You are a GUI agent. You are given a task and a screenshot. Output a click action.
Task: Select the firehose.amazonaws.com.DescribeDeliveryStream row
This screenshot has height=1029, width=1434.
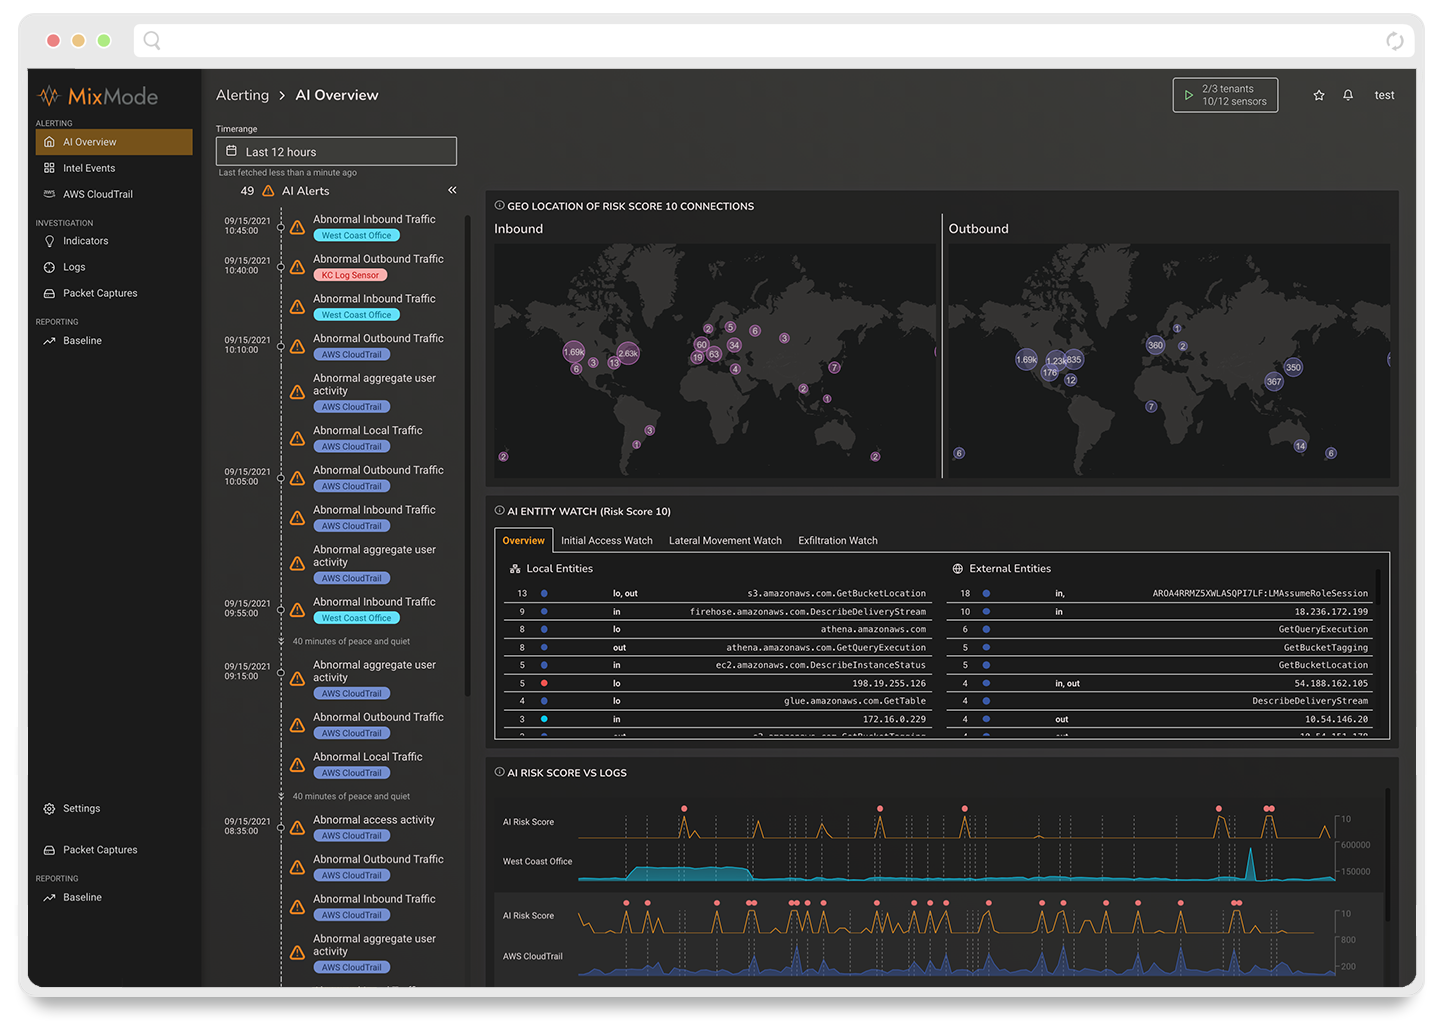[718, 611]
